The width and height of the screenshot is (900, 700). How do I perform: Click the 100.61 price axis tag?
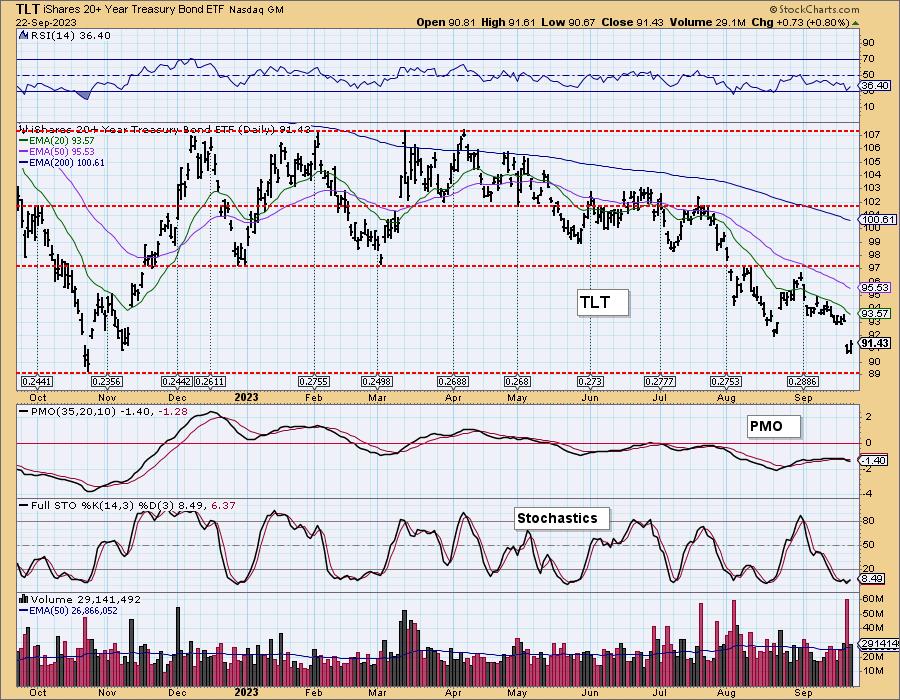[878, 220]
